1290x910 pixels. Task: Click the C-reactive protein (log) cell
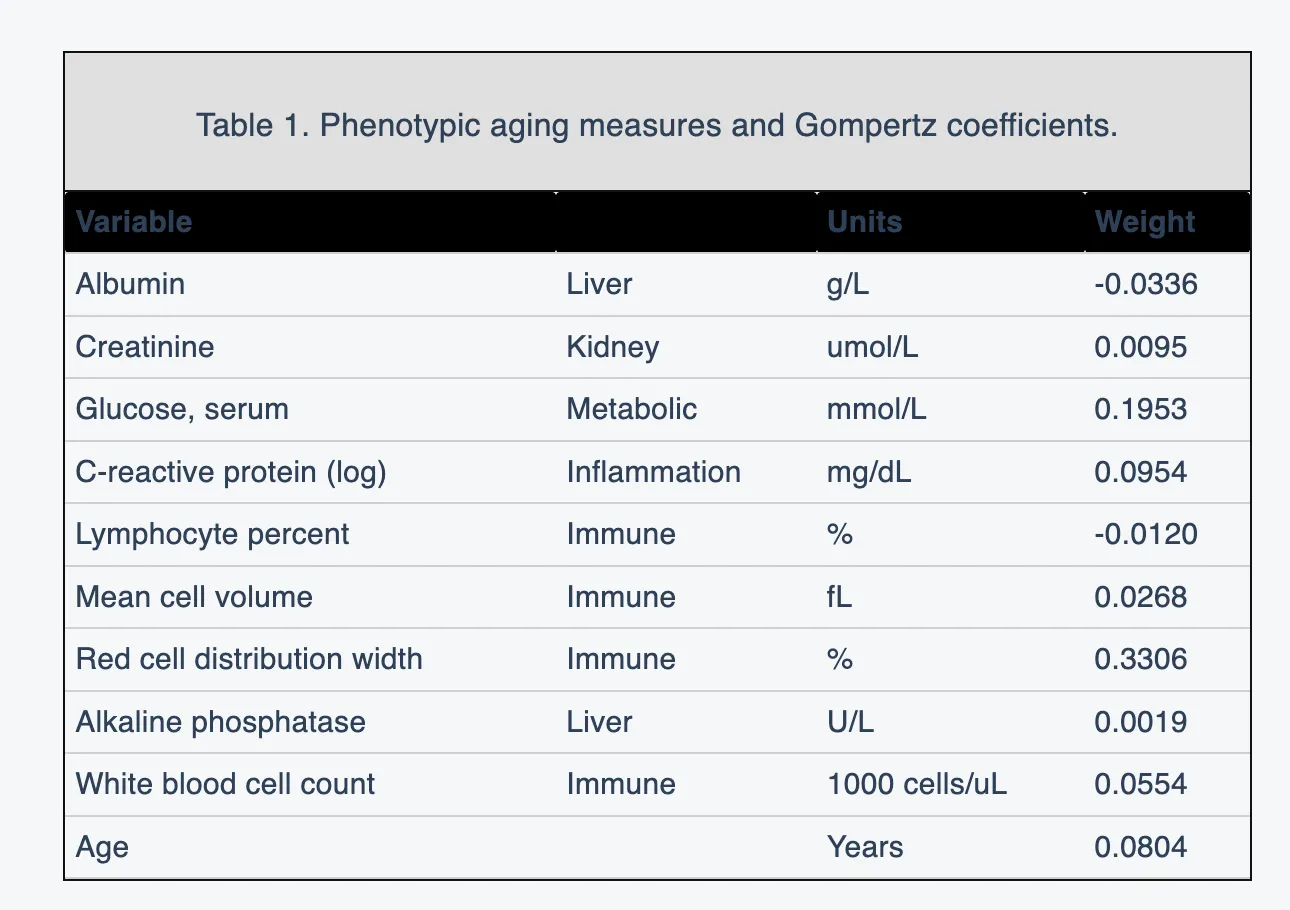[231, 472]
